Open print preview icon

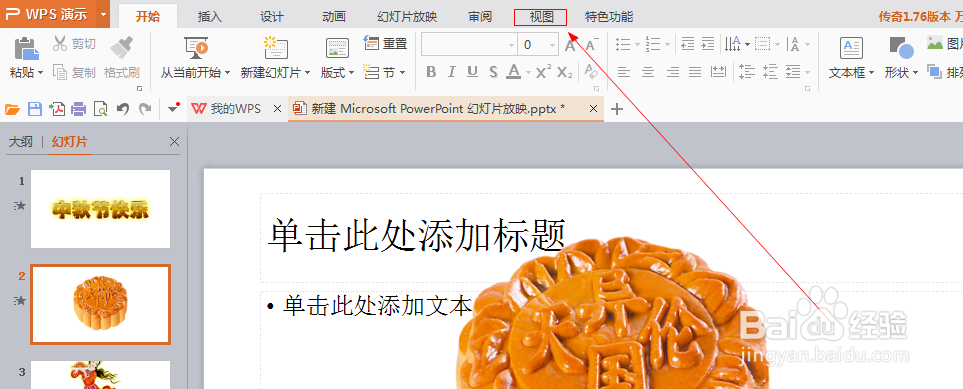click(x=100, y=109)
